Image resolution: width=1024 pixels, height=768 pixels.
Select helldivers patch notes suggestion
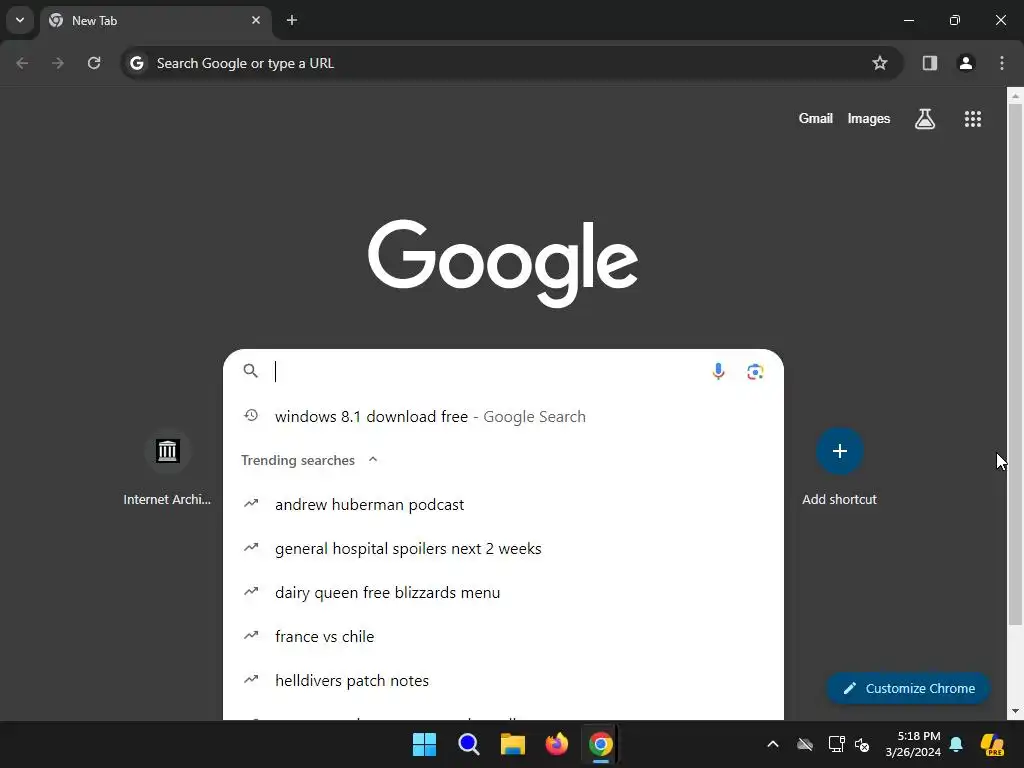coord(503,680)
